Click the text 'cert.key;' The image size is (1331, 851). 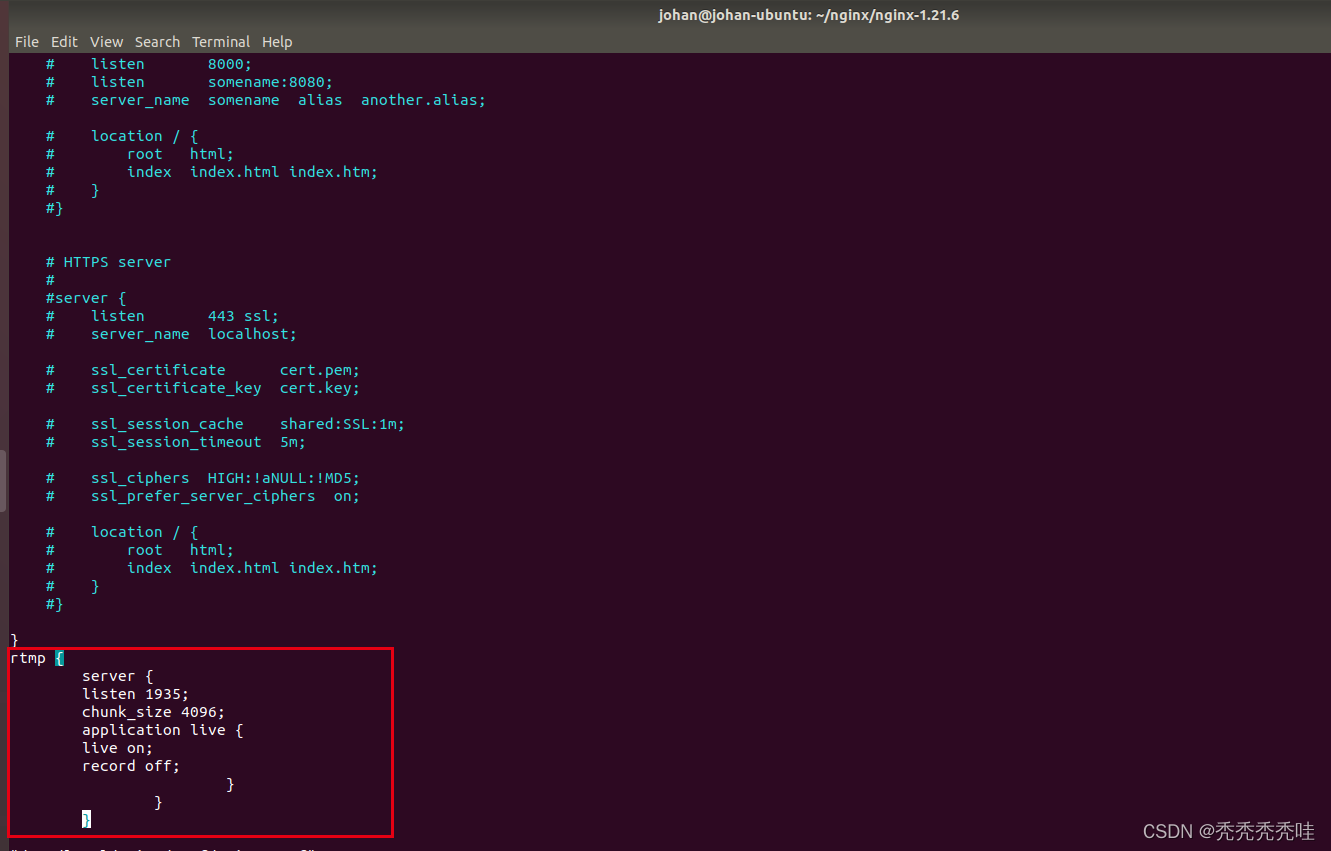(x=320, y=388)
